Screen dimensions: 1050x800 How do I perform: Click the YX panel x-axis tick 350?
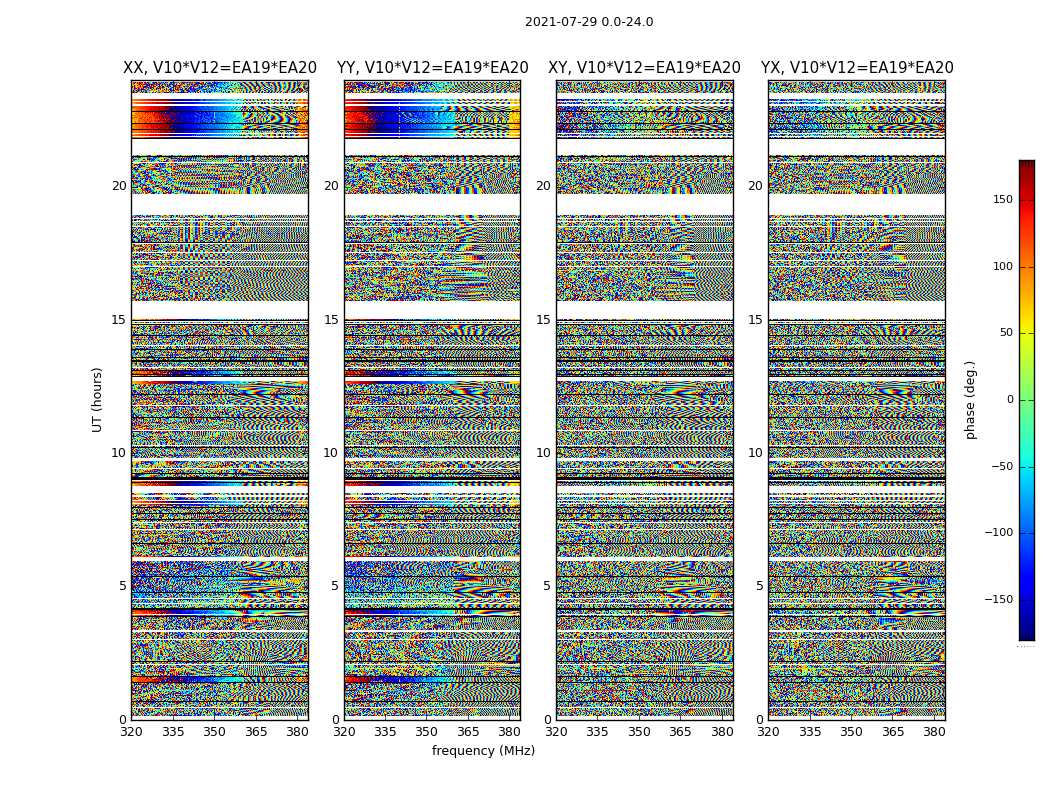[x=851, y=732]
